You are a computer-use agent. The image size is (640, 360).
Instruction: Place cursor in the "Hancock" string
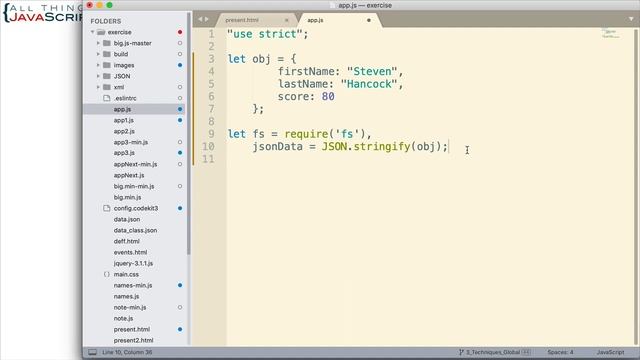coord(369,84)
